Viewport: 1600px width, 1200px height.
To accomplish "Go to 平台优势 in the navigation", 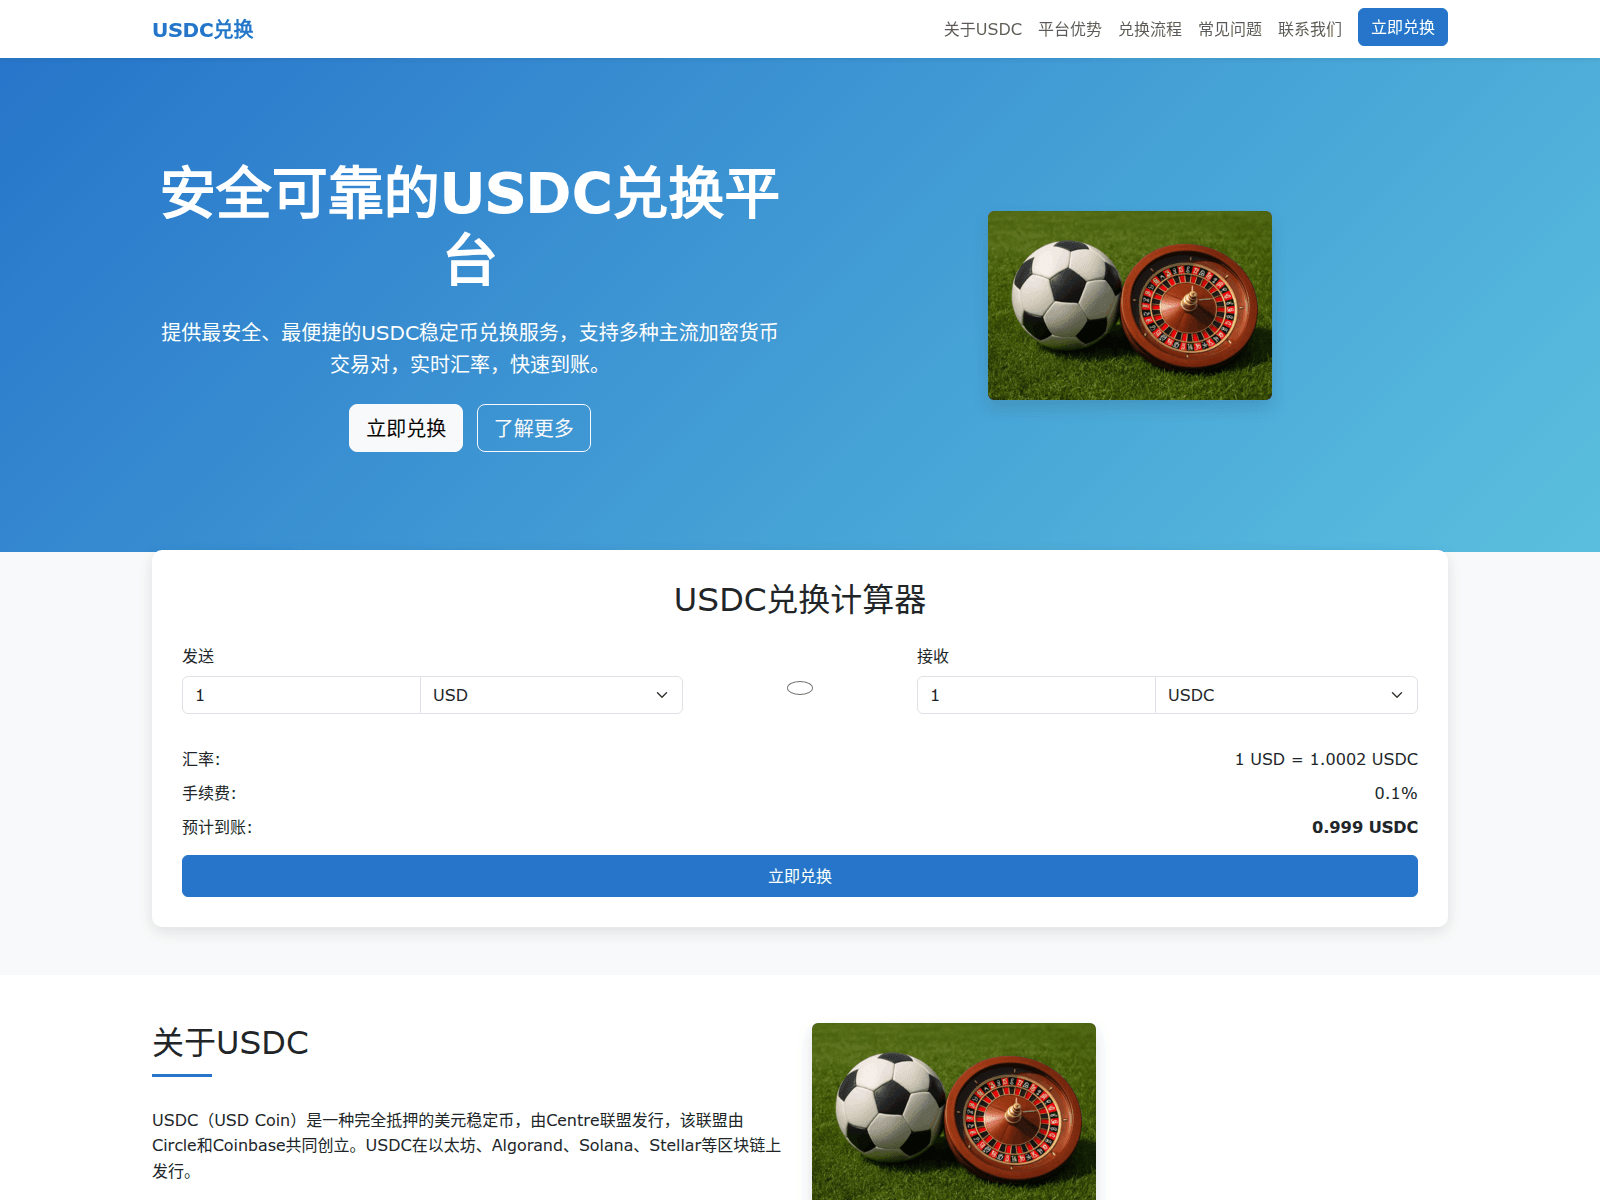I will click(x=1070, y=30).
